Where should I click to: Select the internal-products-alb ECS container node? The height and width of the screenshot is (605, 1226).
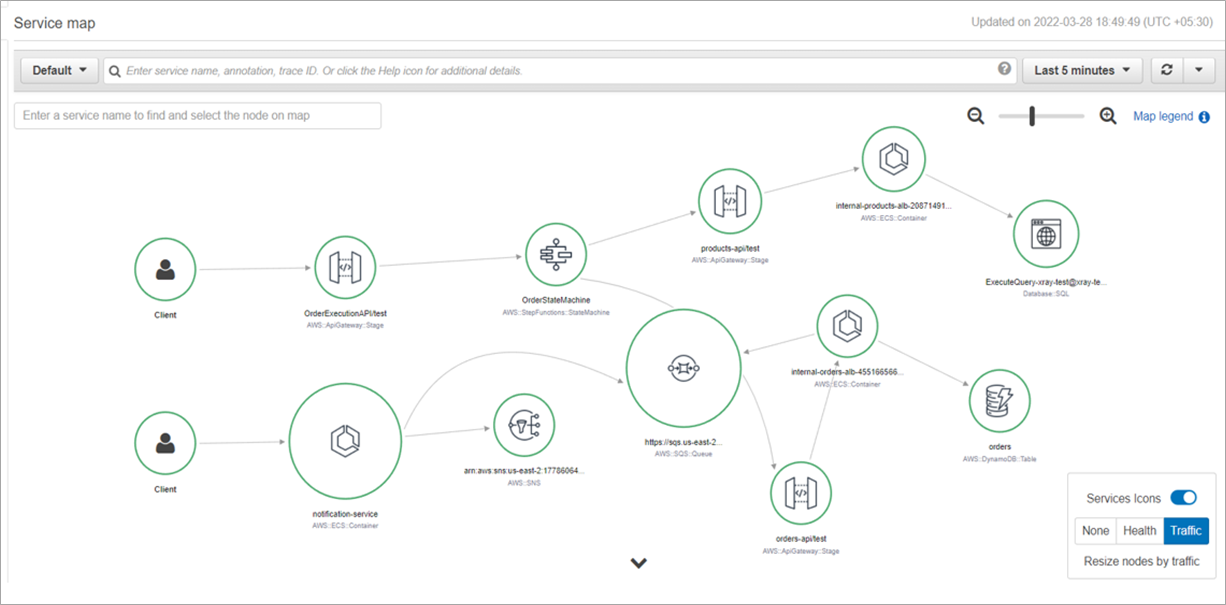tap(893, 160)
